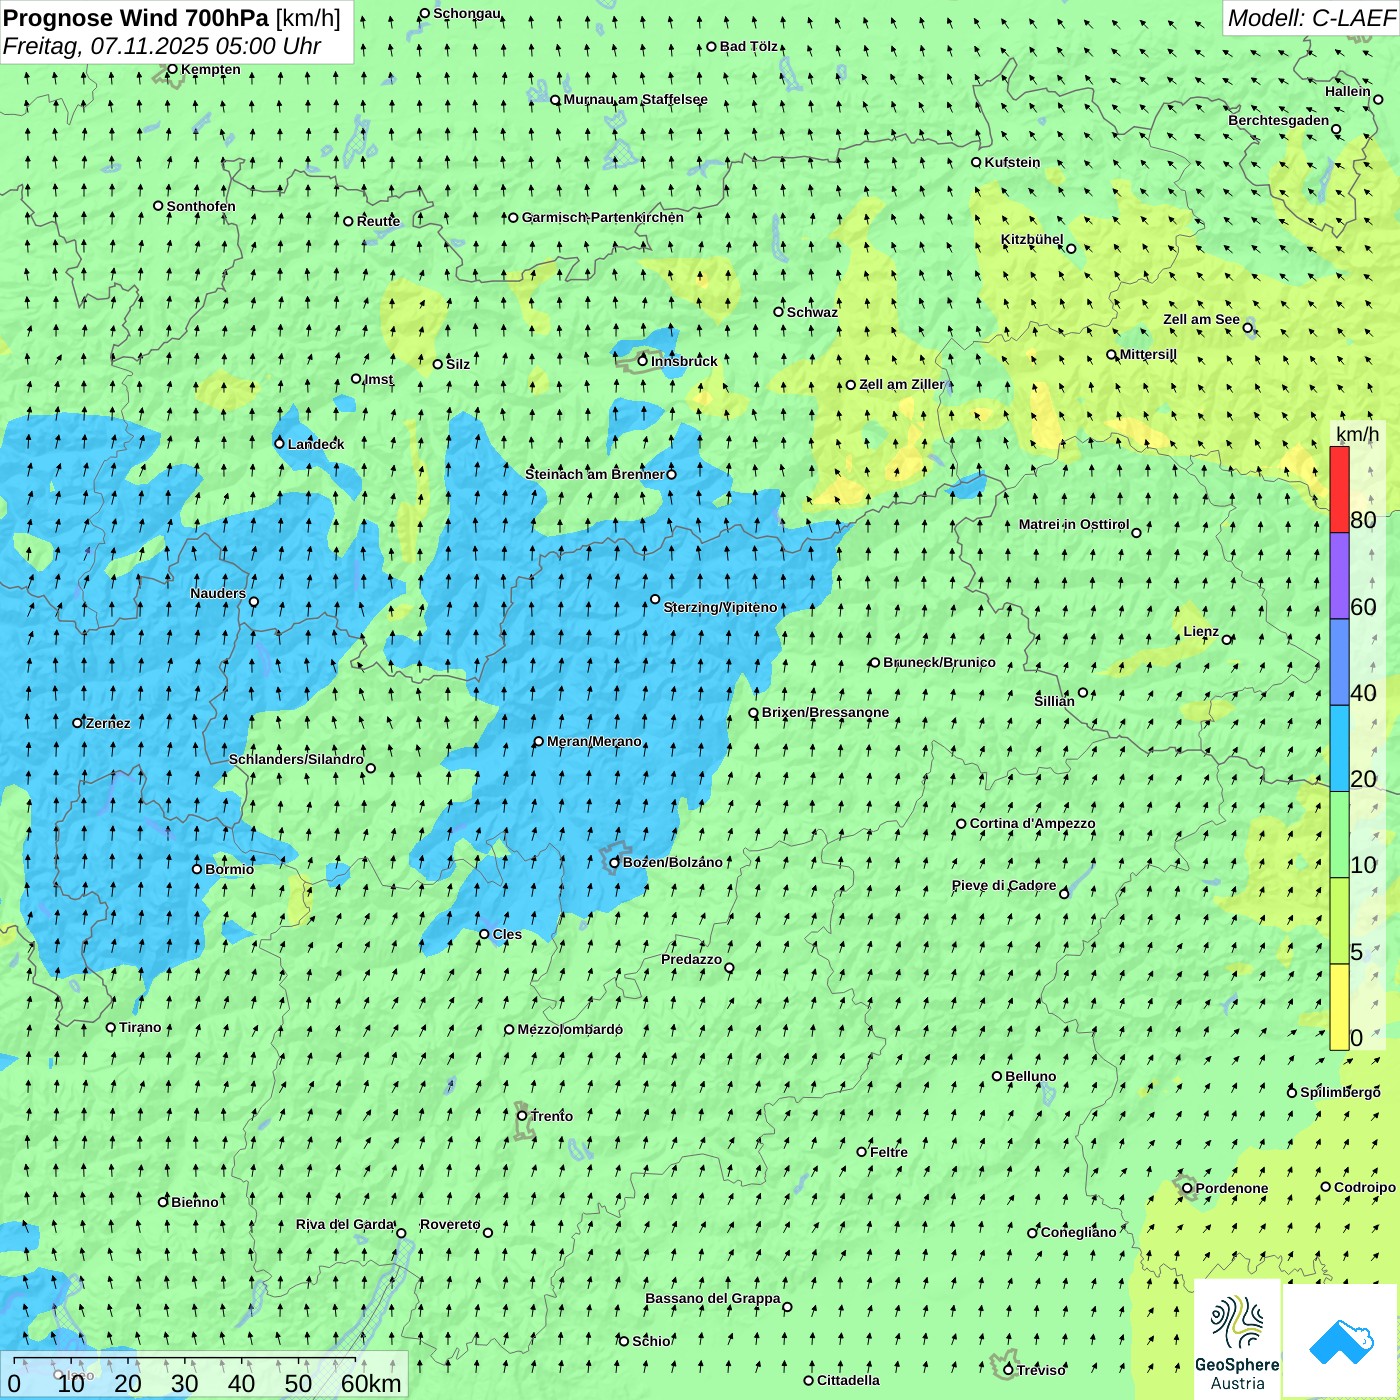
Task: Click the Hallein location marker
Action: [x=1378, y=100]
